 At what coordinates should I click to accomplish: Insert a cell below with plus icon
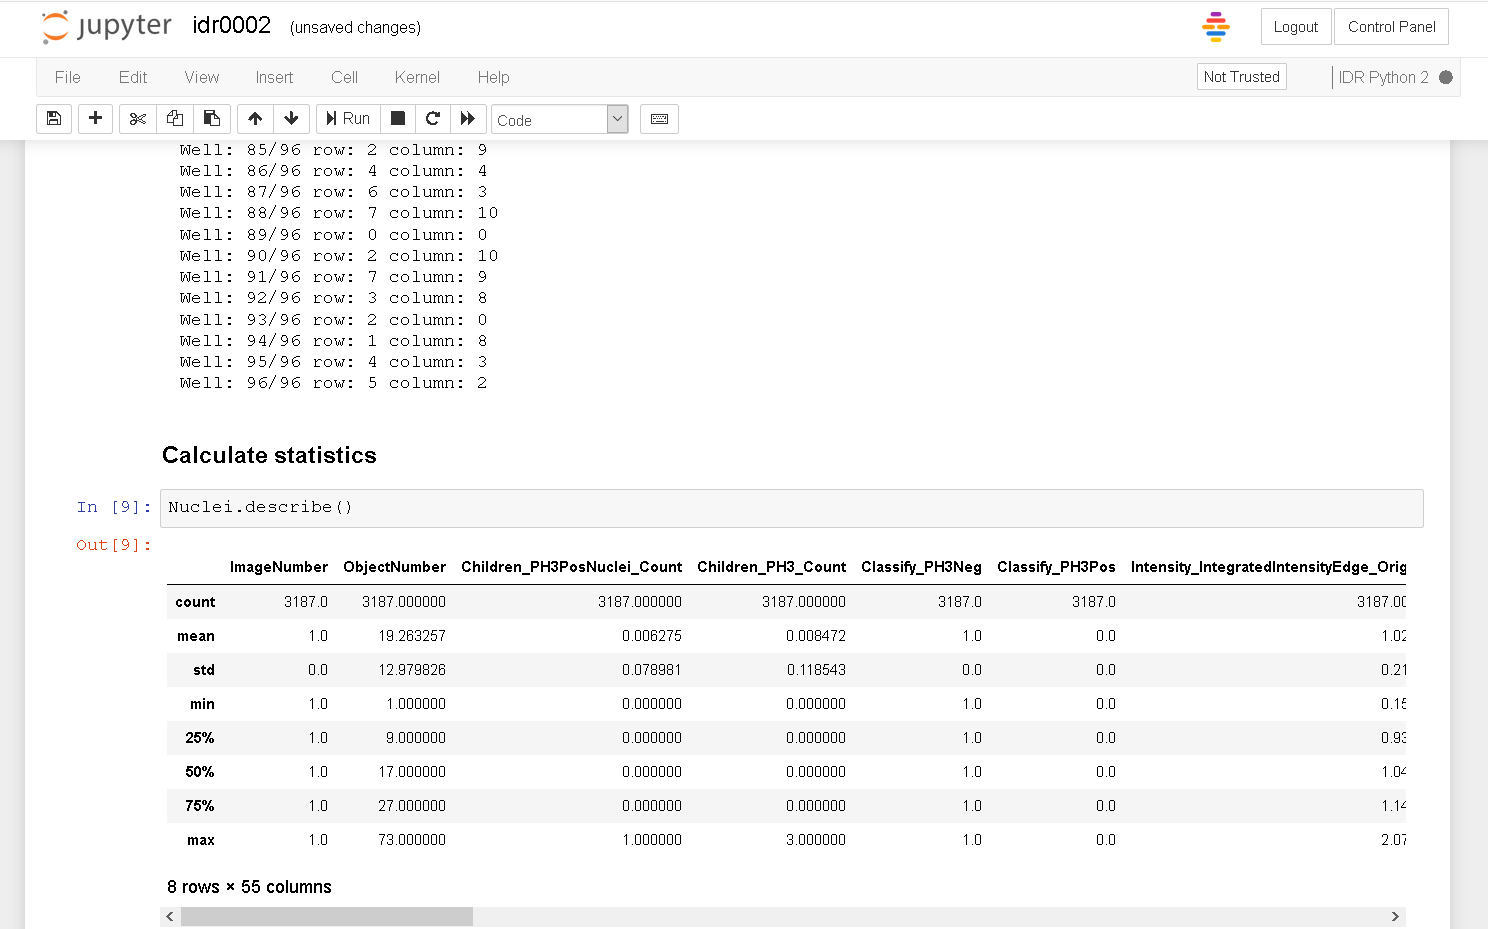[95, 118]
